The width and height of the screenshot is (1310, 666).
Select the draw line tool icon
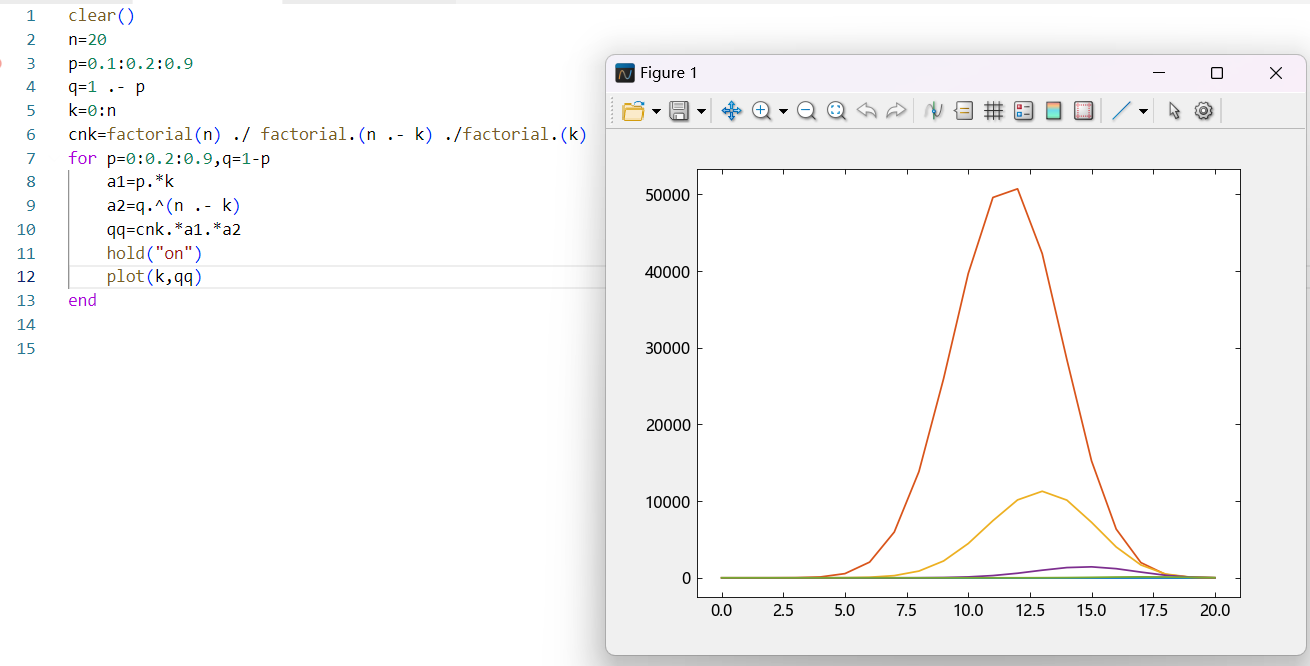tap(1121, 111)
